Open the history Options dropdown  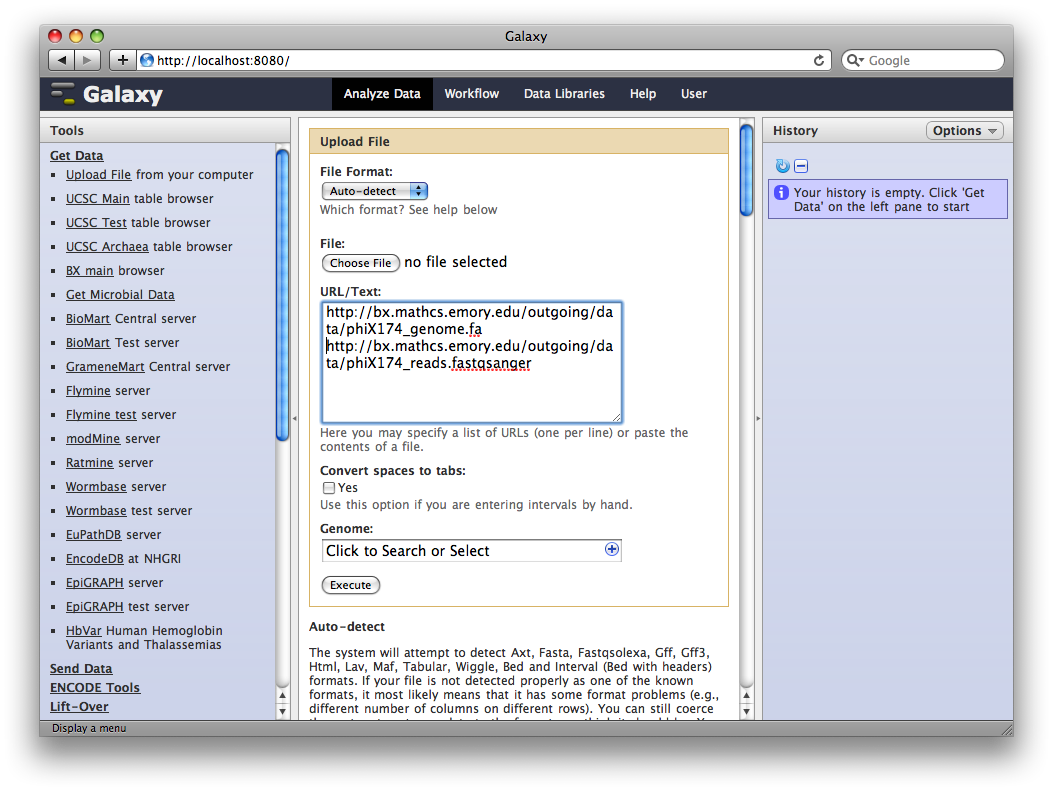(964, 130)
